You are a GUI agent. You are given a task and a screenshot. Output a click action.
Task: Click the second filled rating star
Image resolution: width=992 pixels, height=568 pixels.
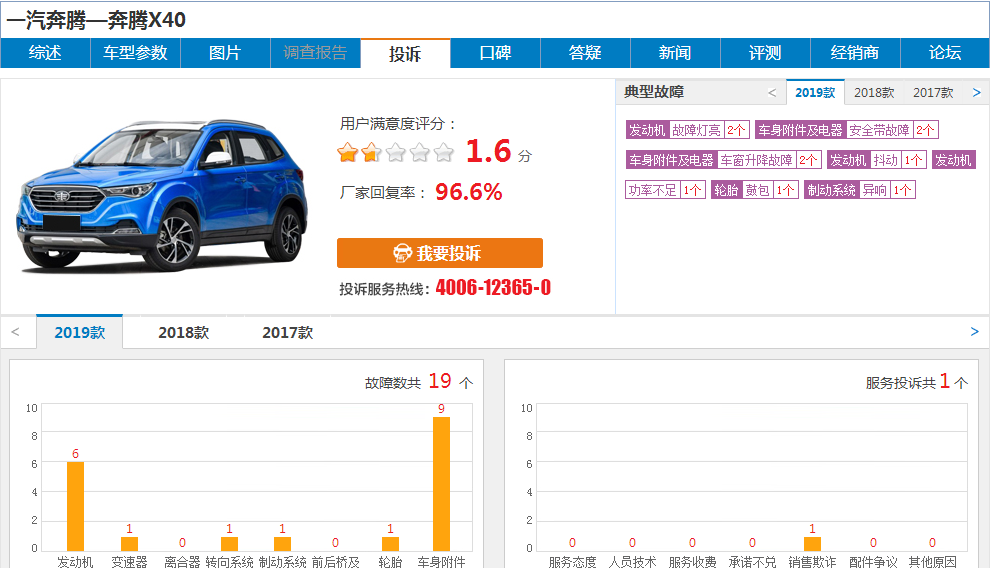[x=371, y=152]
